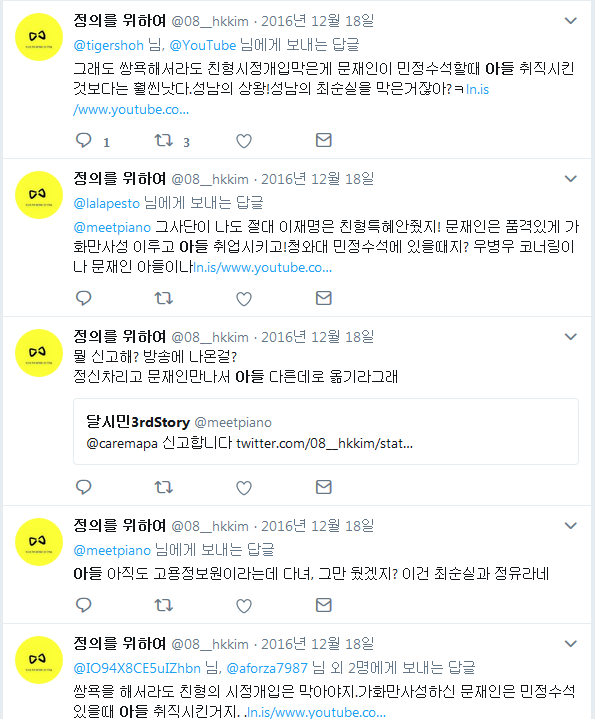This screenshot has width=595, height=719.
Task: Open @lalapesto profile link
Action: tap(106, 203)
